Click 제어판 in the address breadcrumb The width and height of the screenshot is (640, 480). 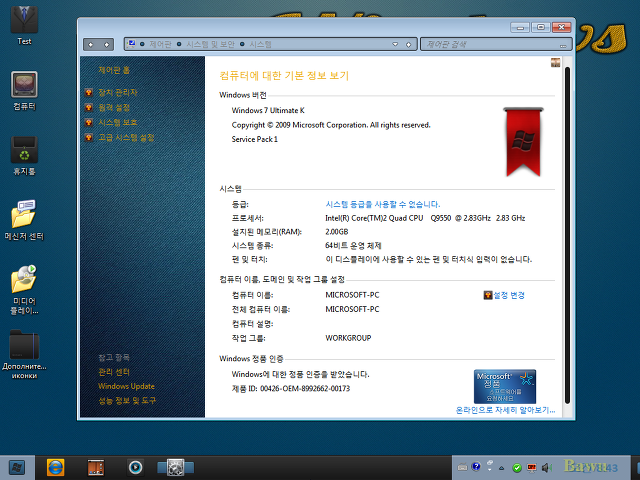pyautogui.click(x=160, y=44)
